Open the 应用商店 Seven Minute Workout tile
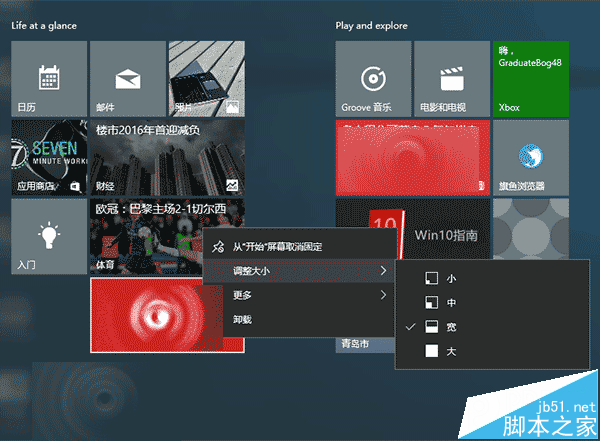Viewport: 600px width, 441px height. 49,158
